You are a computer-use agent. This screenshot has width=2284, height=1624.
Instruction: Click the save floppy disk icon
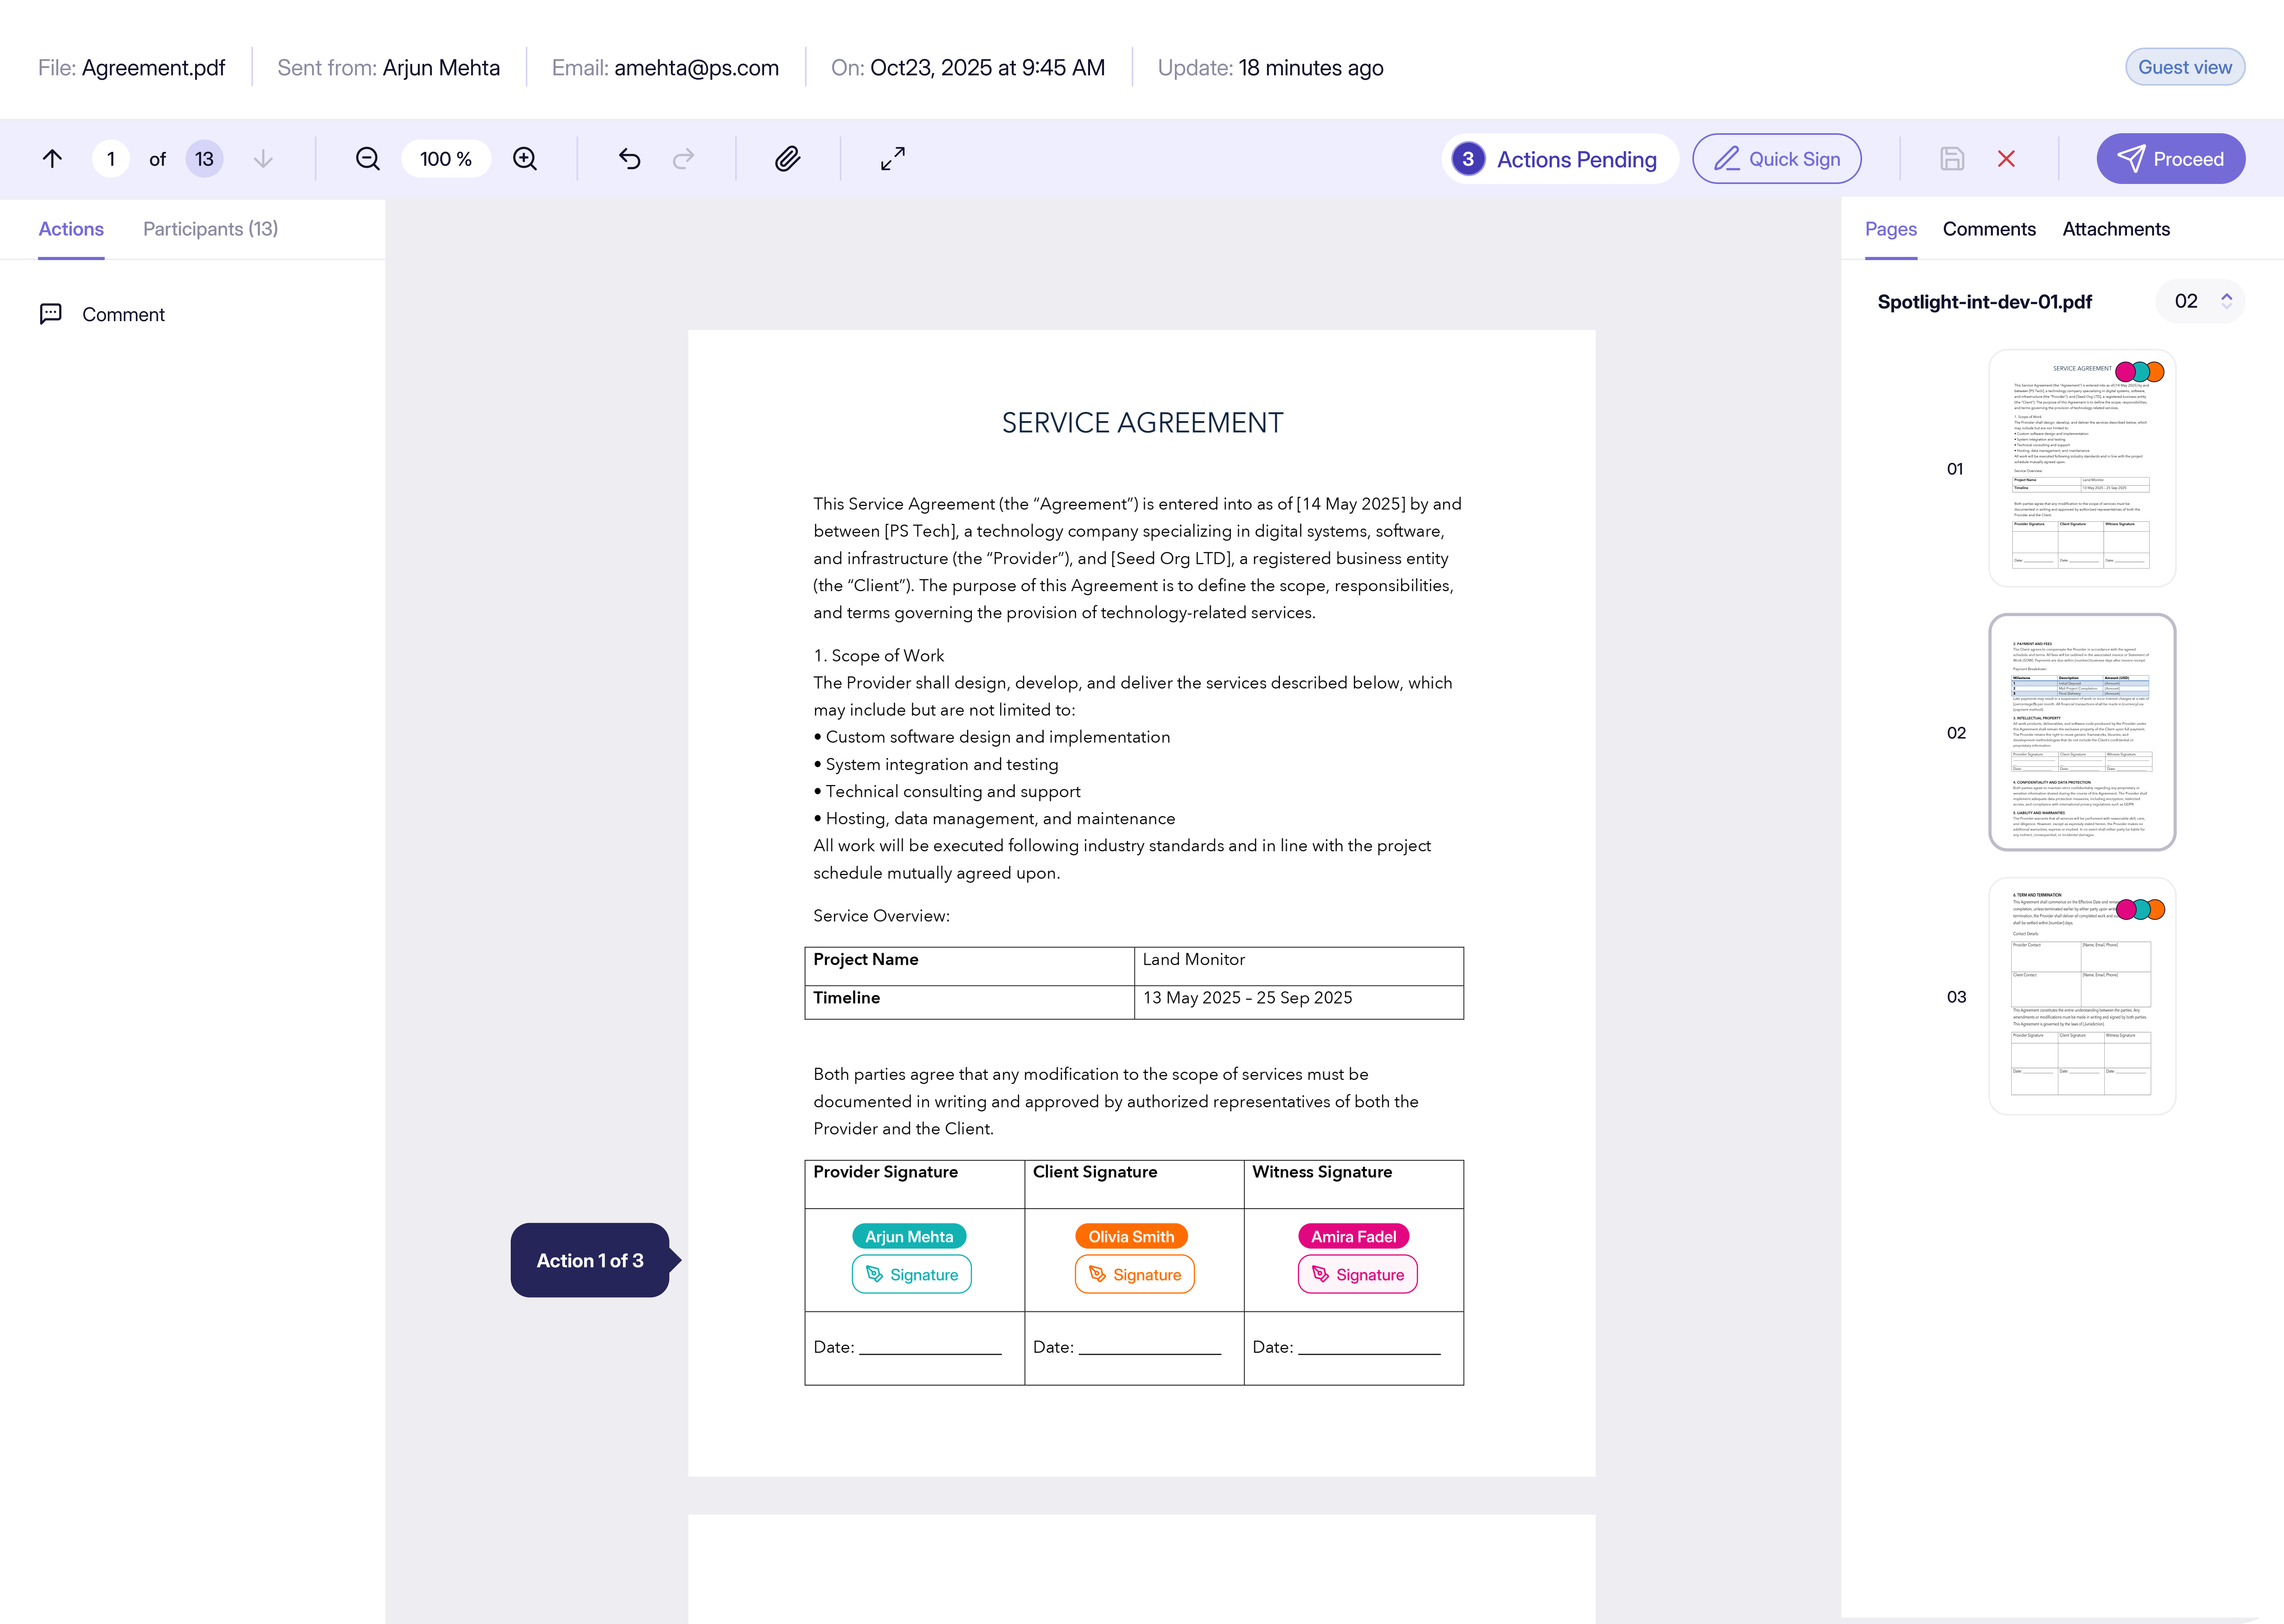point(1952,159)
